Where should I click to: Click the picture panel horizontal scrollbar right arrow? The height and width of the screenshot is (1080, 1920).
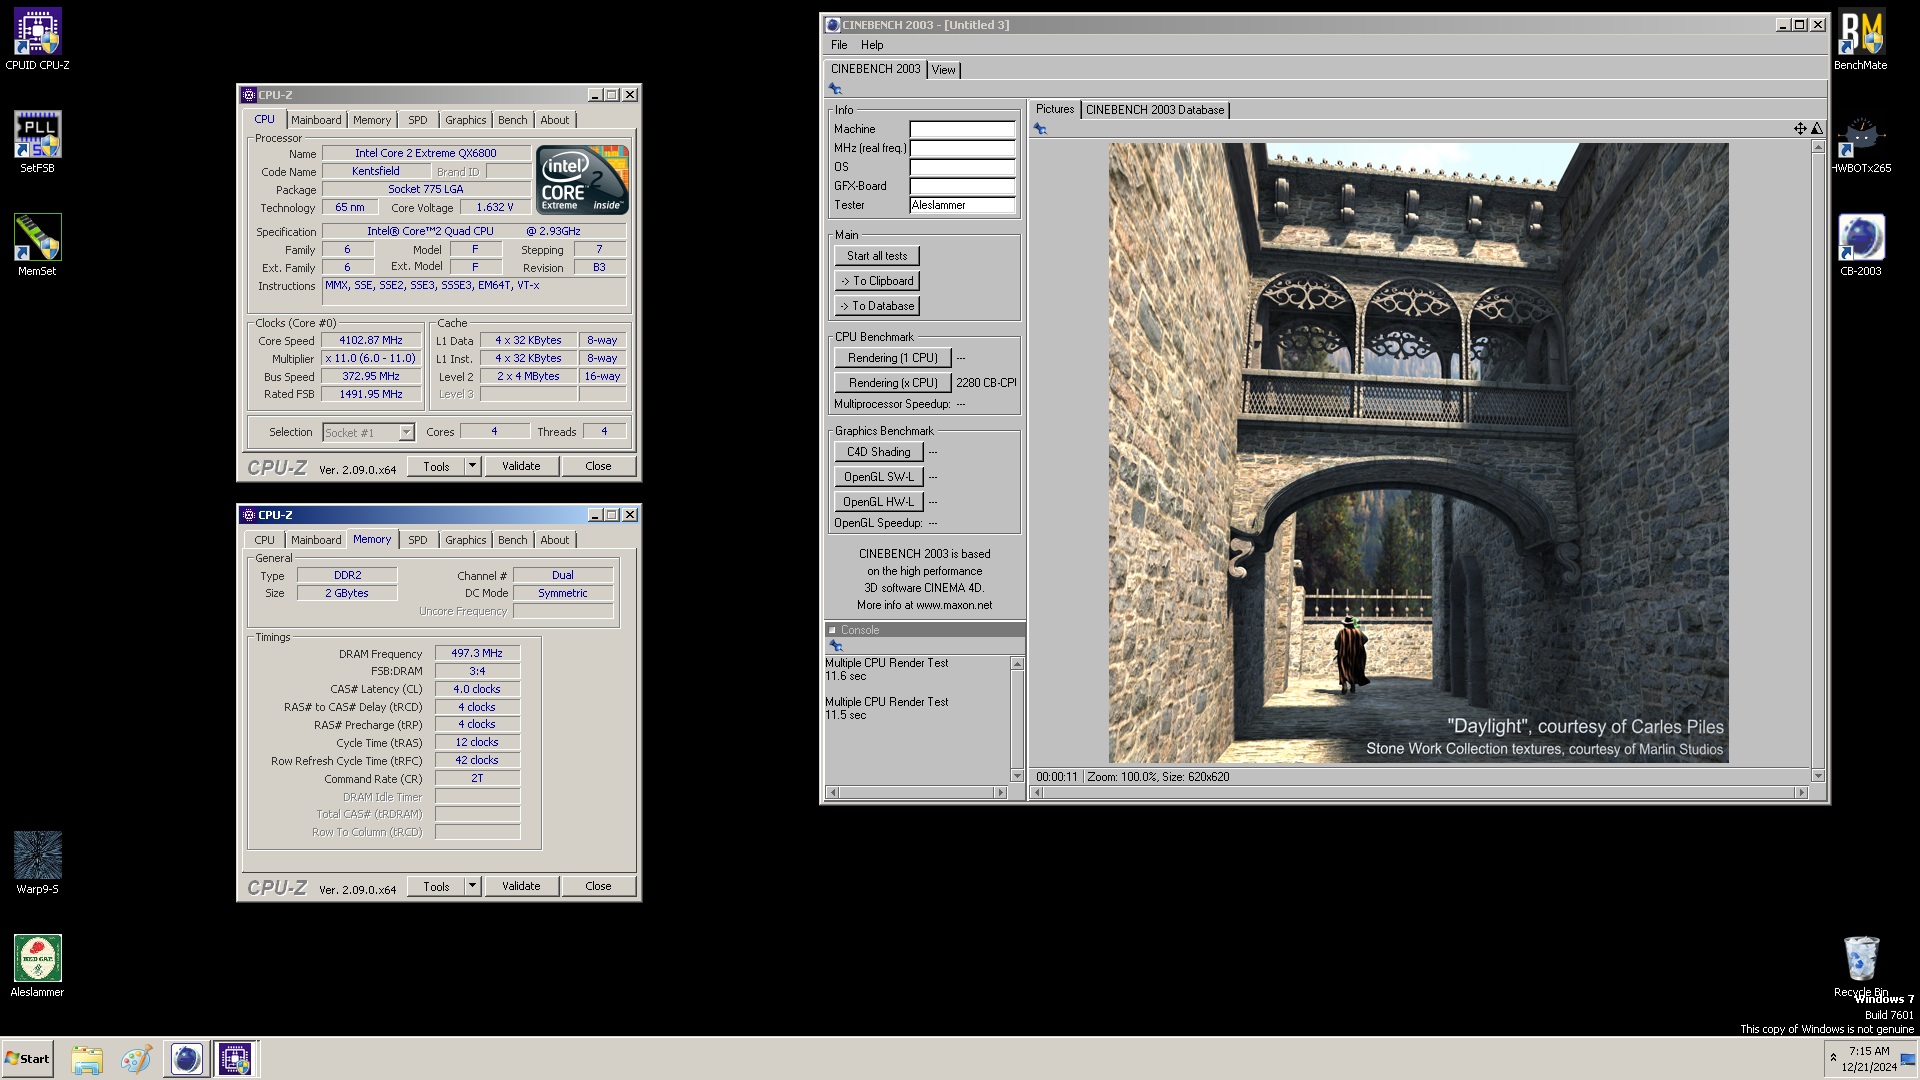click(x=1802, y=792)
